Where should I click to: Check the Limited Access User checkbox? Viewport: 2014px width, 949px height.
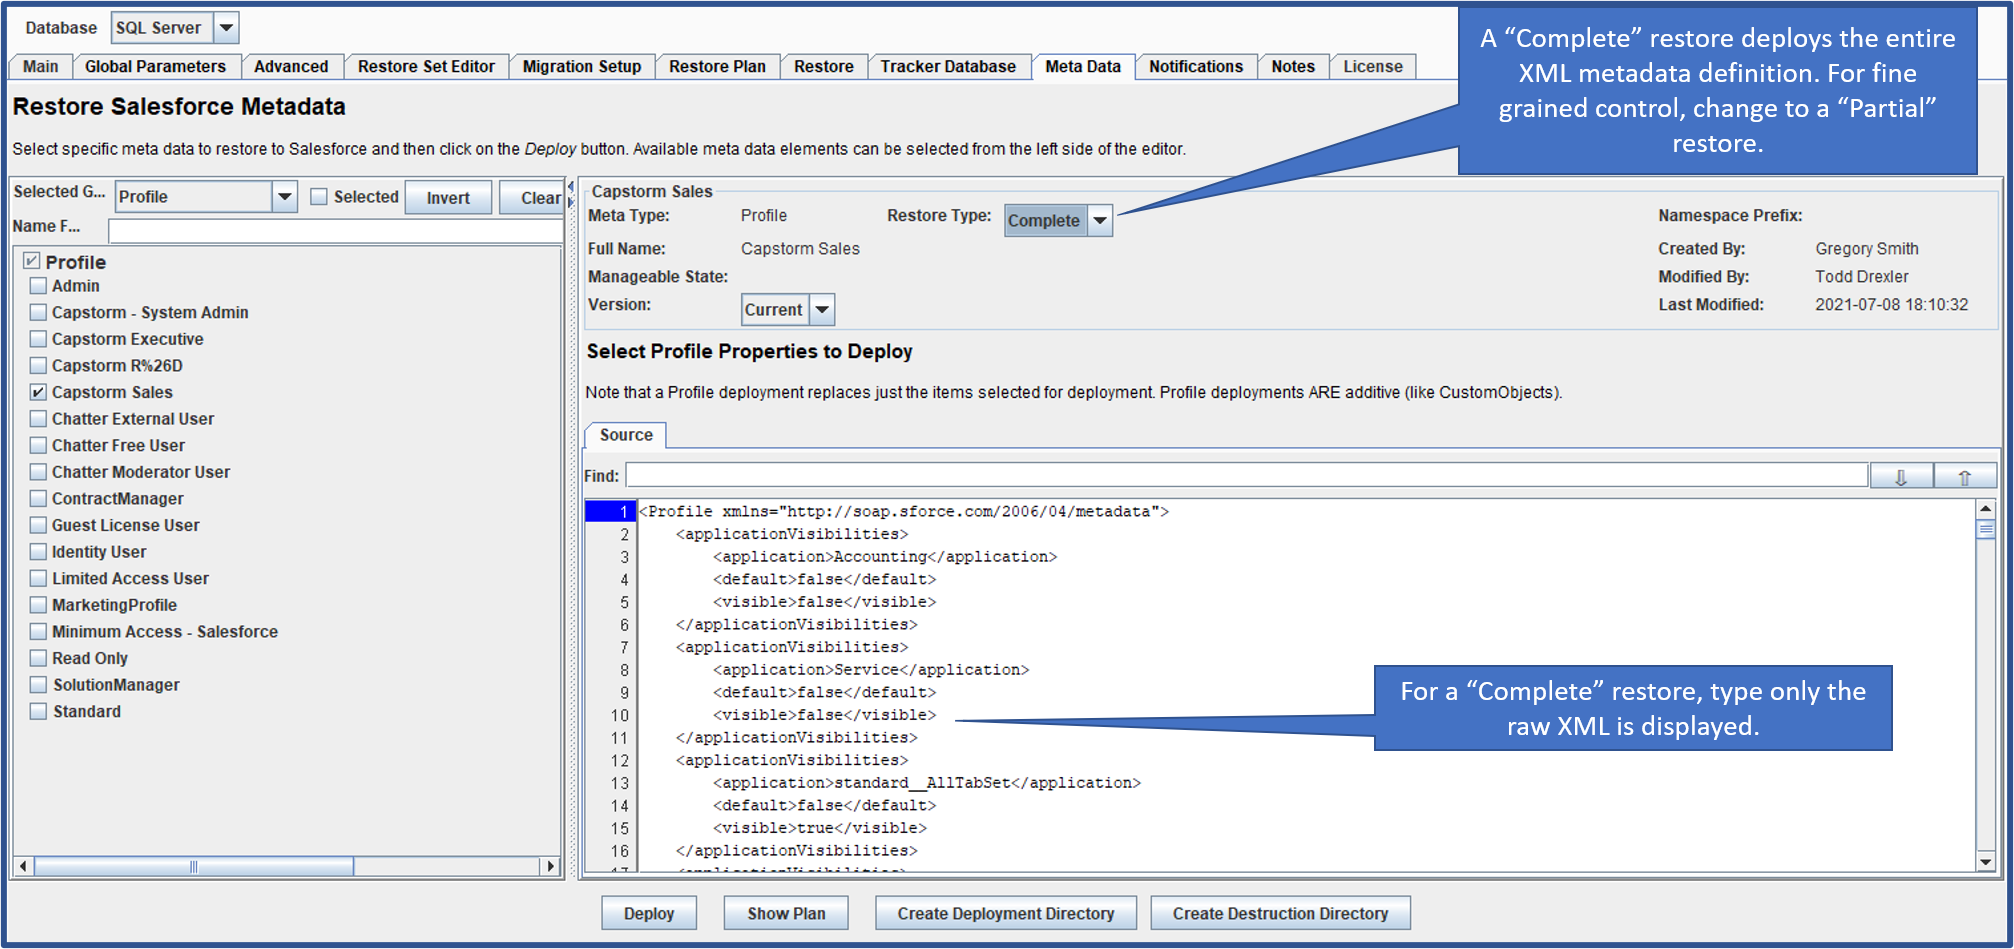[38, 578]
